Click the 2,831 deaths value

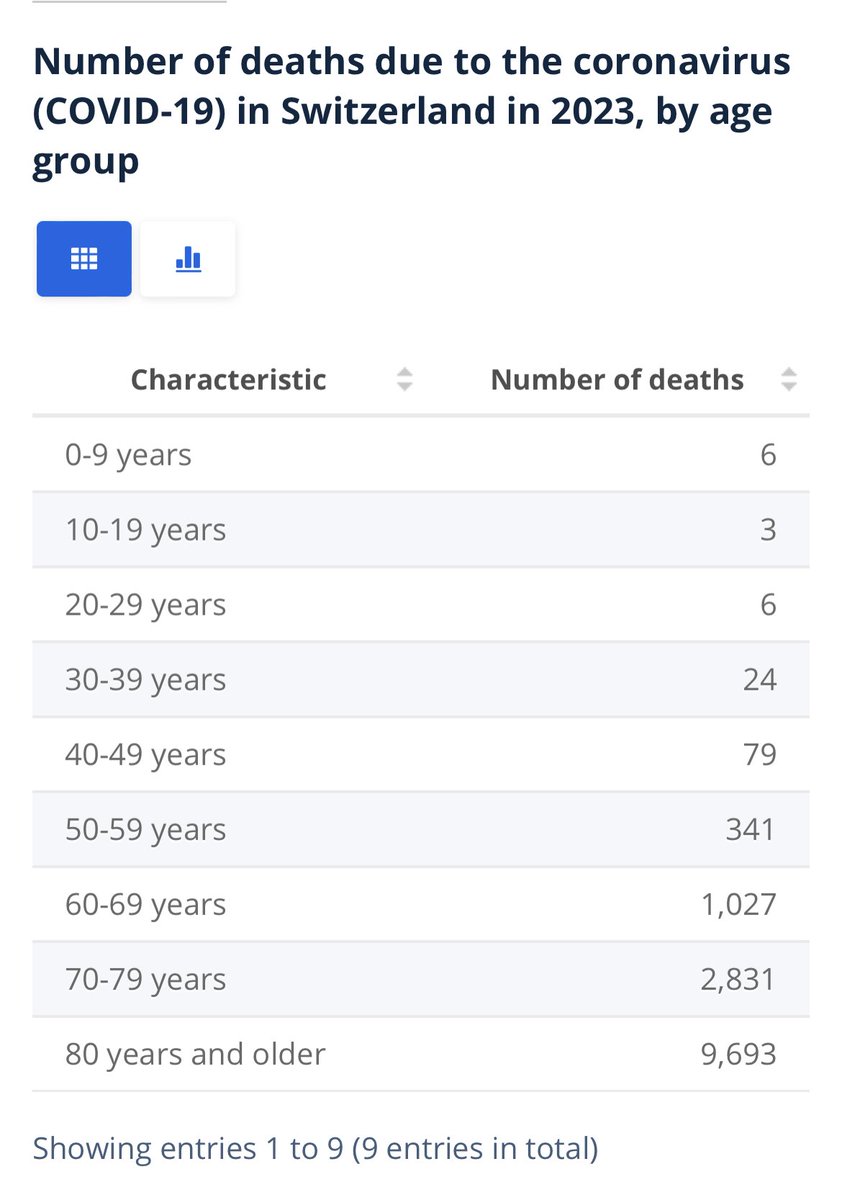(x=738, y=979)
